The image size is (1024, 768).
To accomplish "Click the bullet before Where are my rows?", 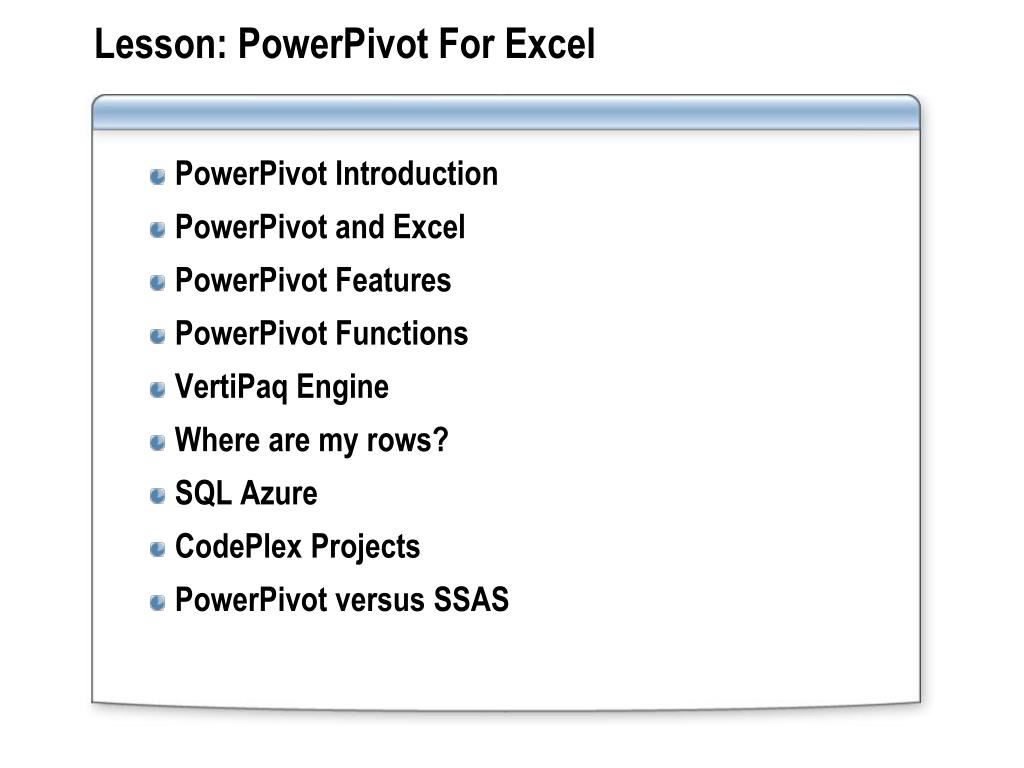I will point(158,442).
